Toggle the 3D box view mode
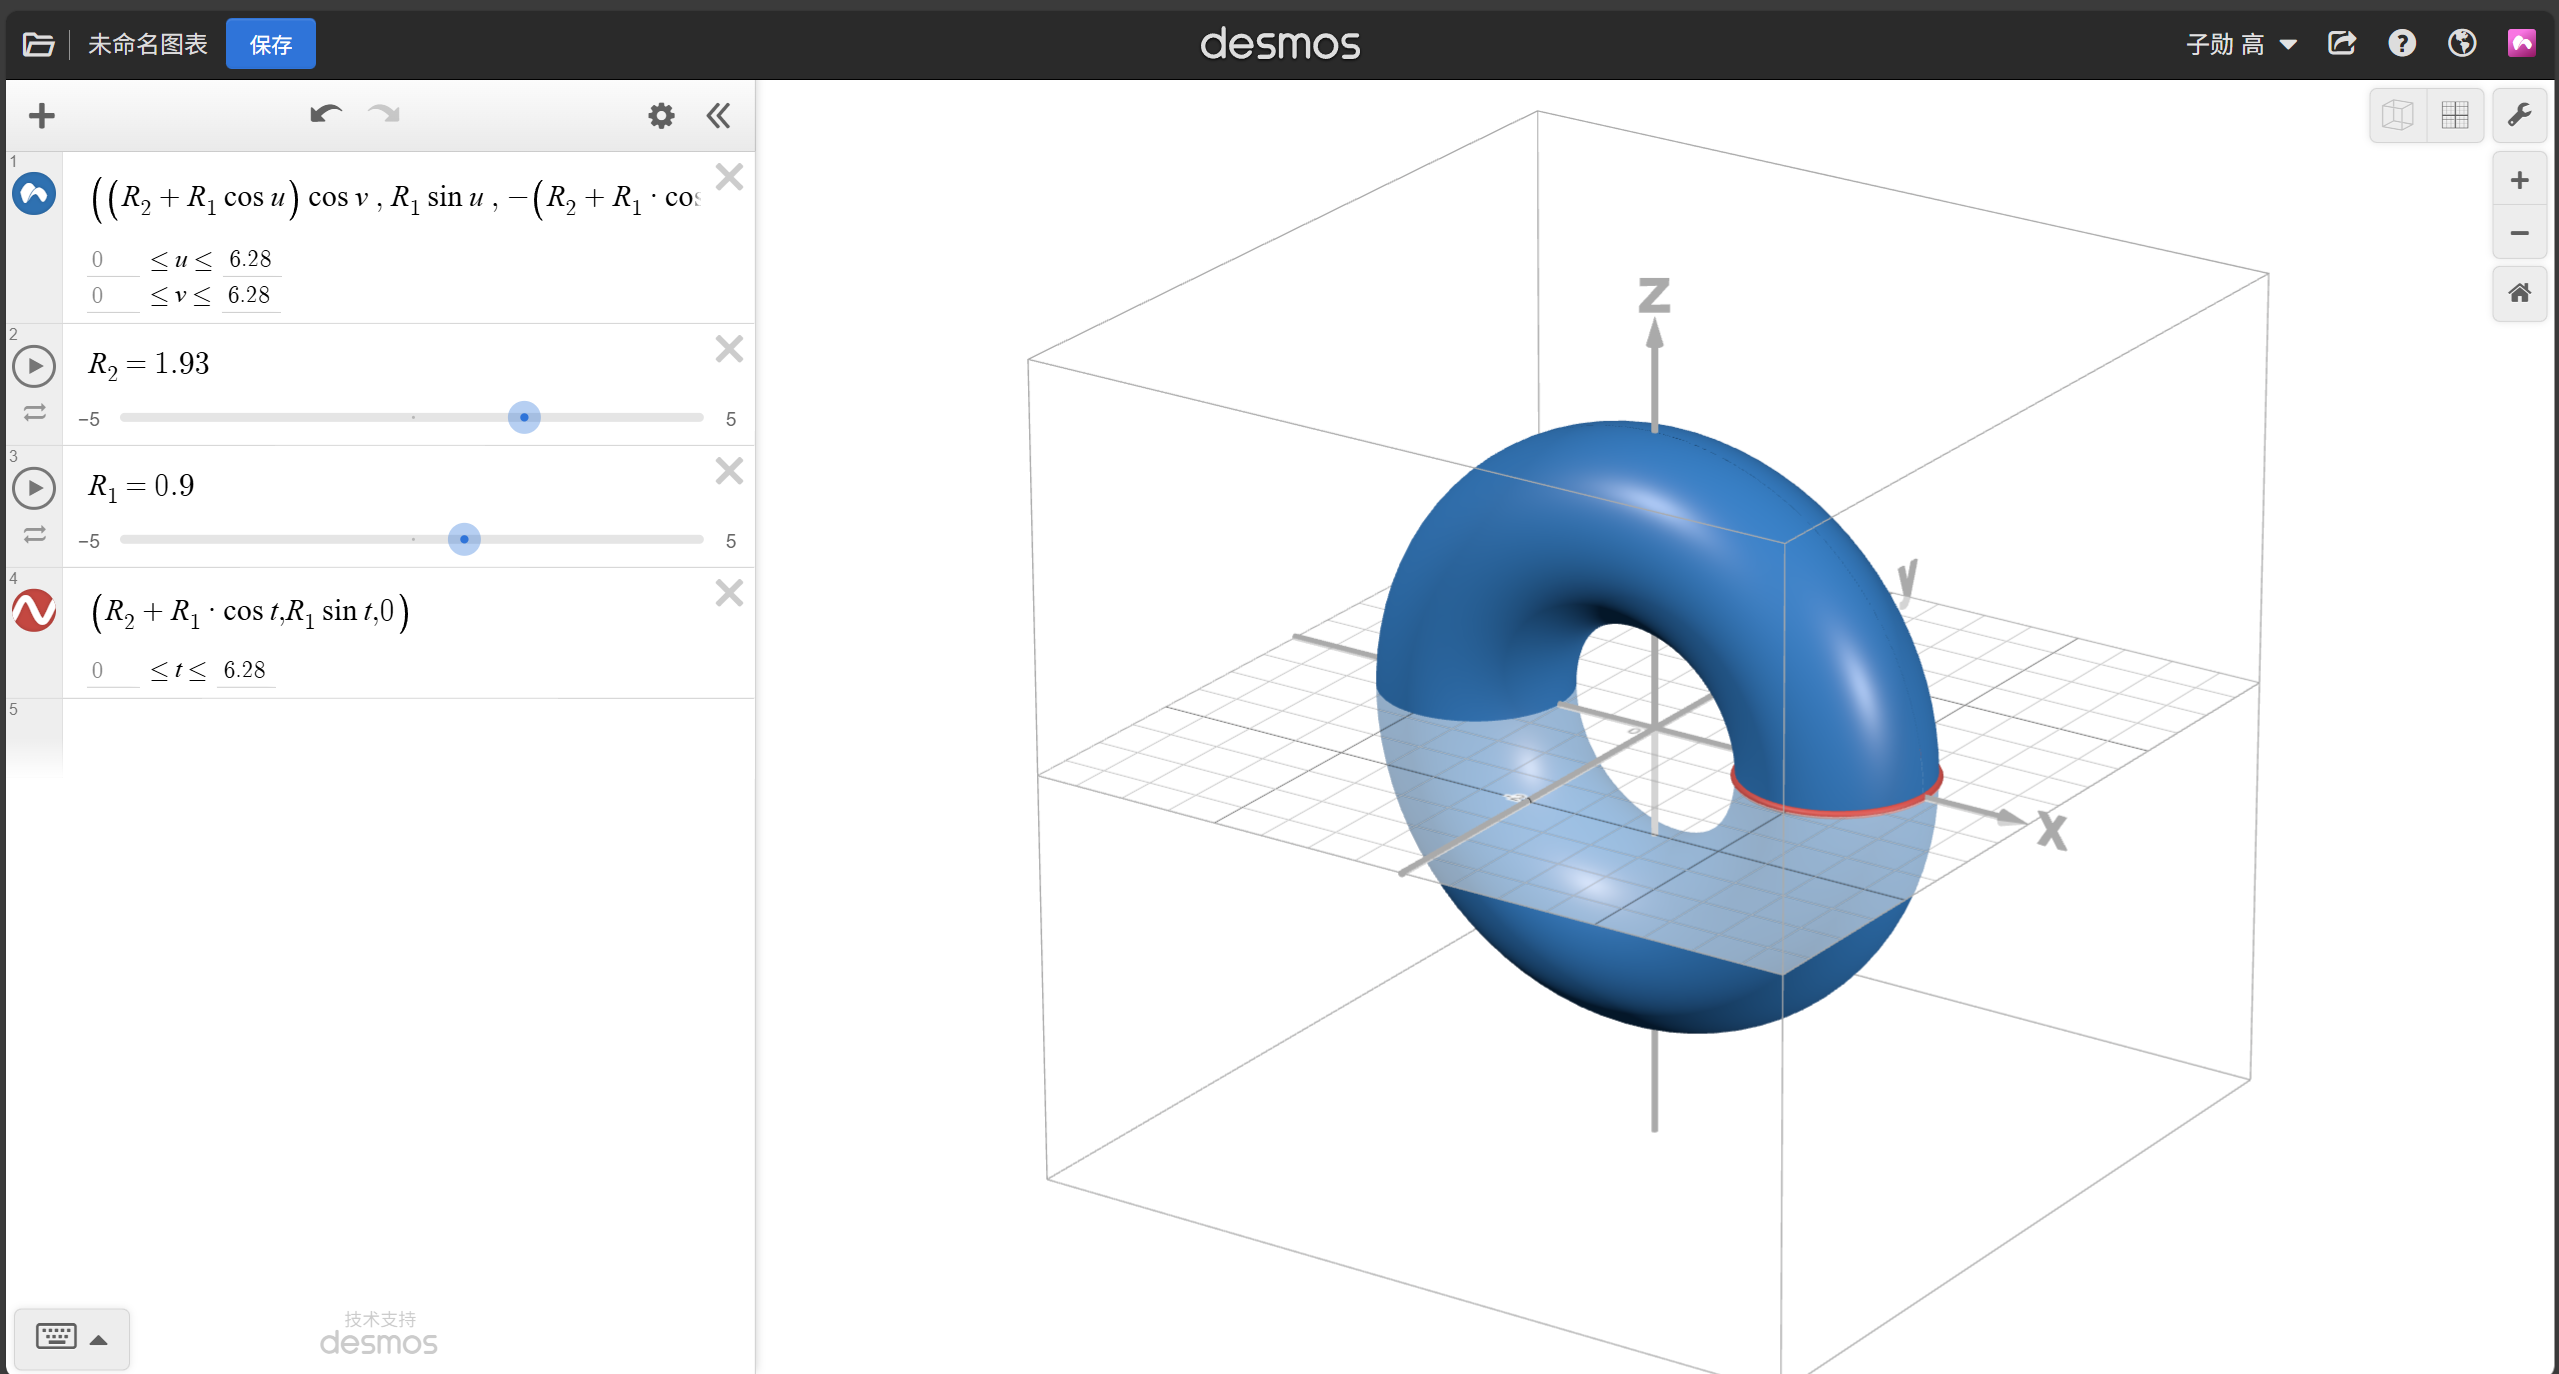This screenshot has height=1374, width=2559. [x=2398, y=116]
